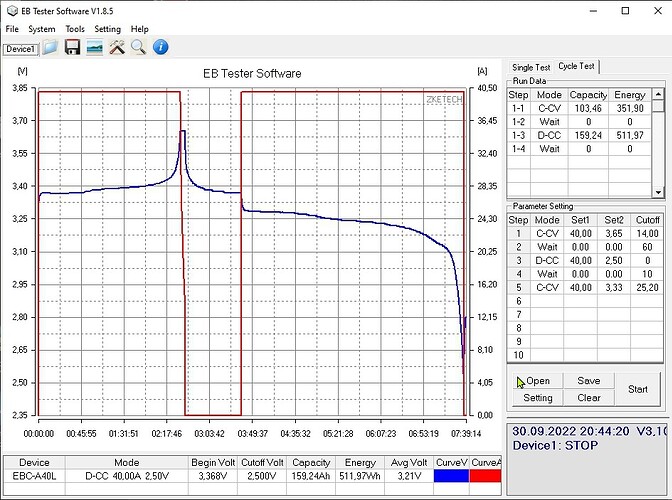This screenshot has width=672, height=500.
Task: Click Step 5 Set2 value 3,33
Action: coord(614,287)
